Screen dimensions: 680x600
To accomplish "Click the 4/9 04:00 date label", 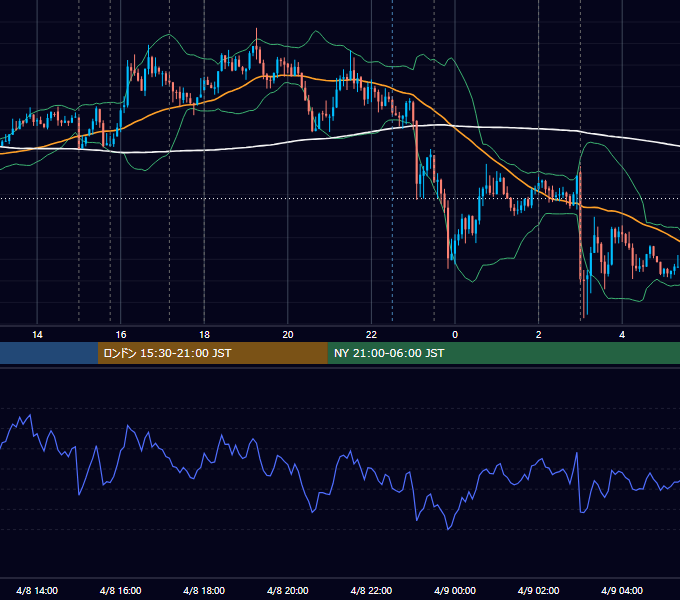I will [622, 590].
